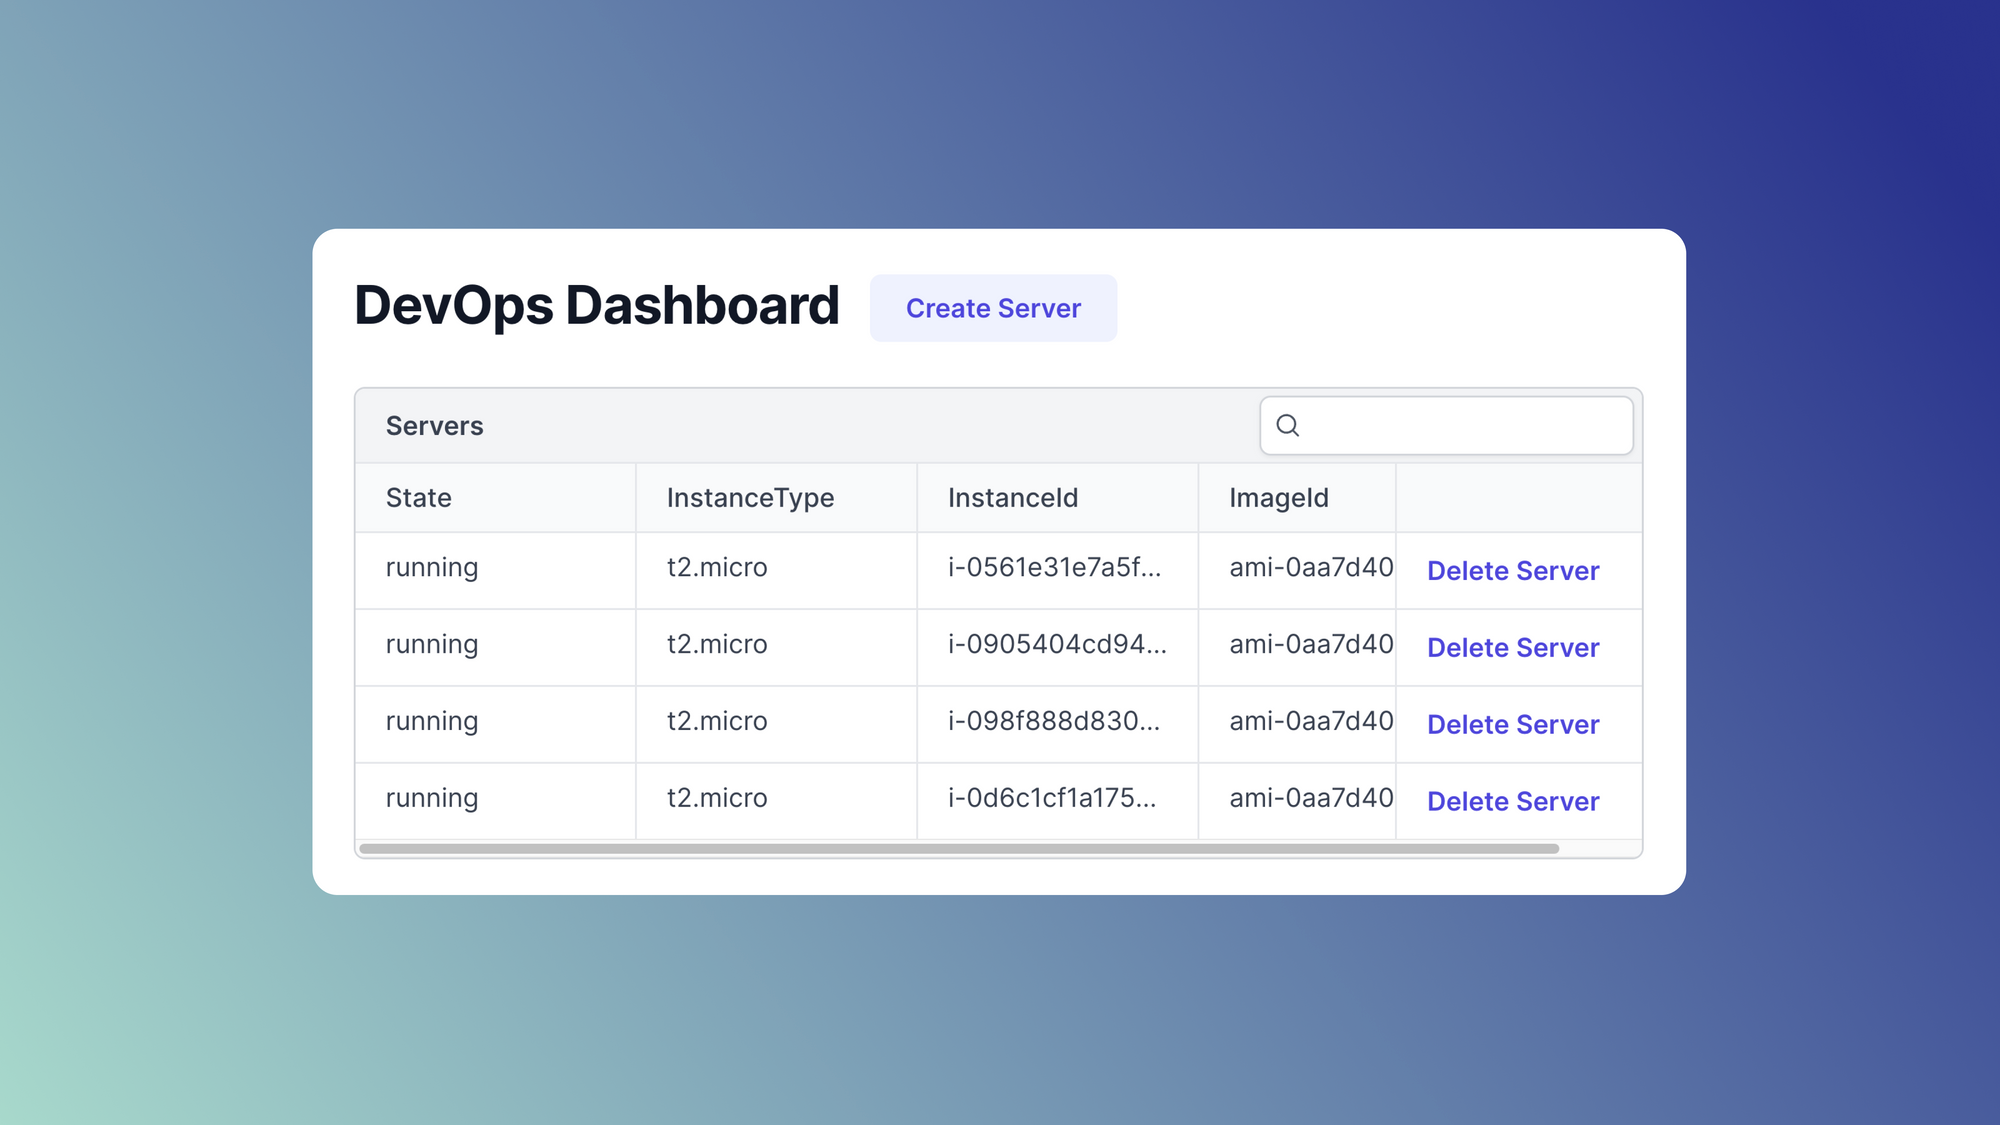This screenshot has width=2000, height=1125.
Task: Delete server i-0d6c1cf1a175
Action: point(1513,802)
